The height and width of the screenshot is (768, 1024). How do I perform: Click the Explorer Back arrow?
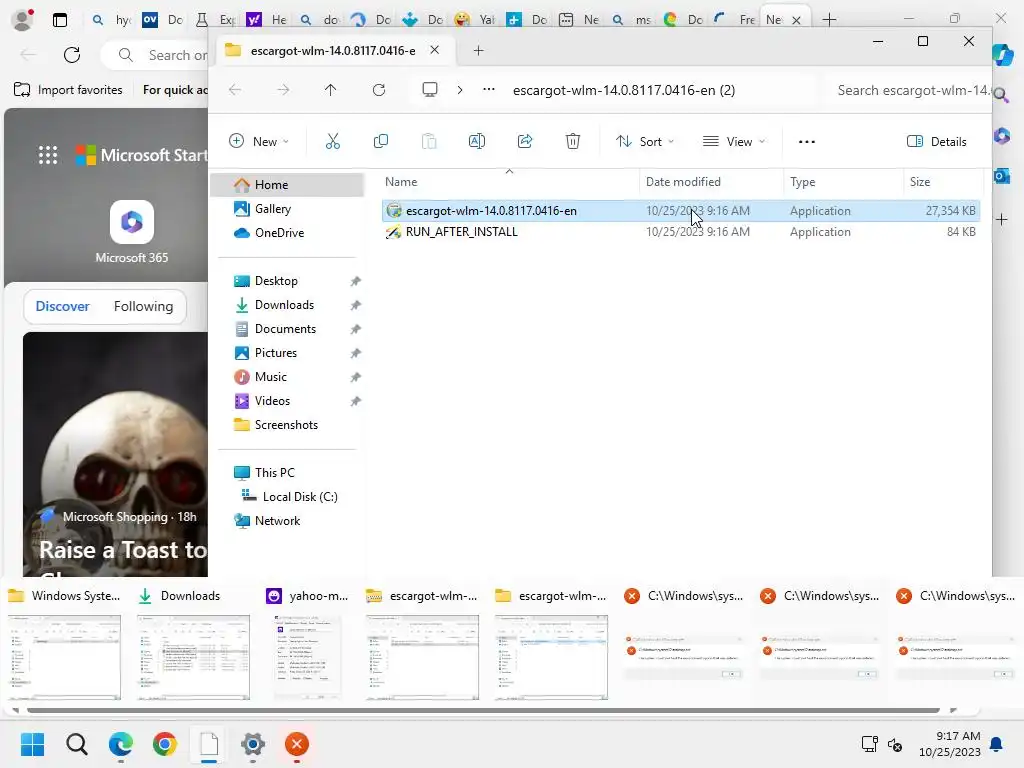tap(235, 90)
